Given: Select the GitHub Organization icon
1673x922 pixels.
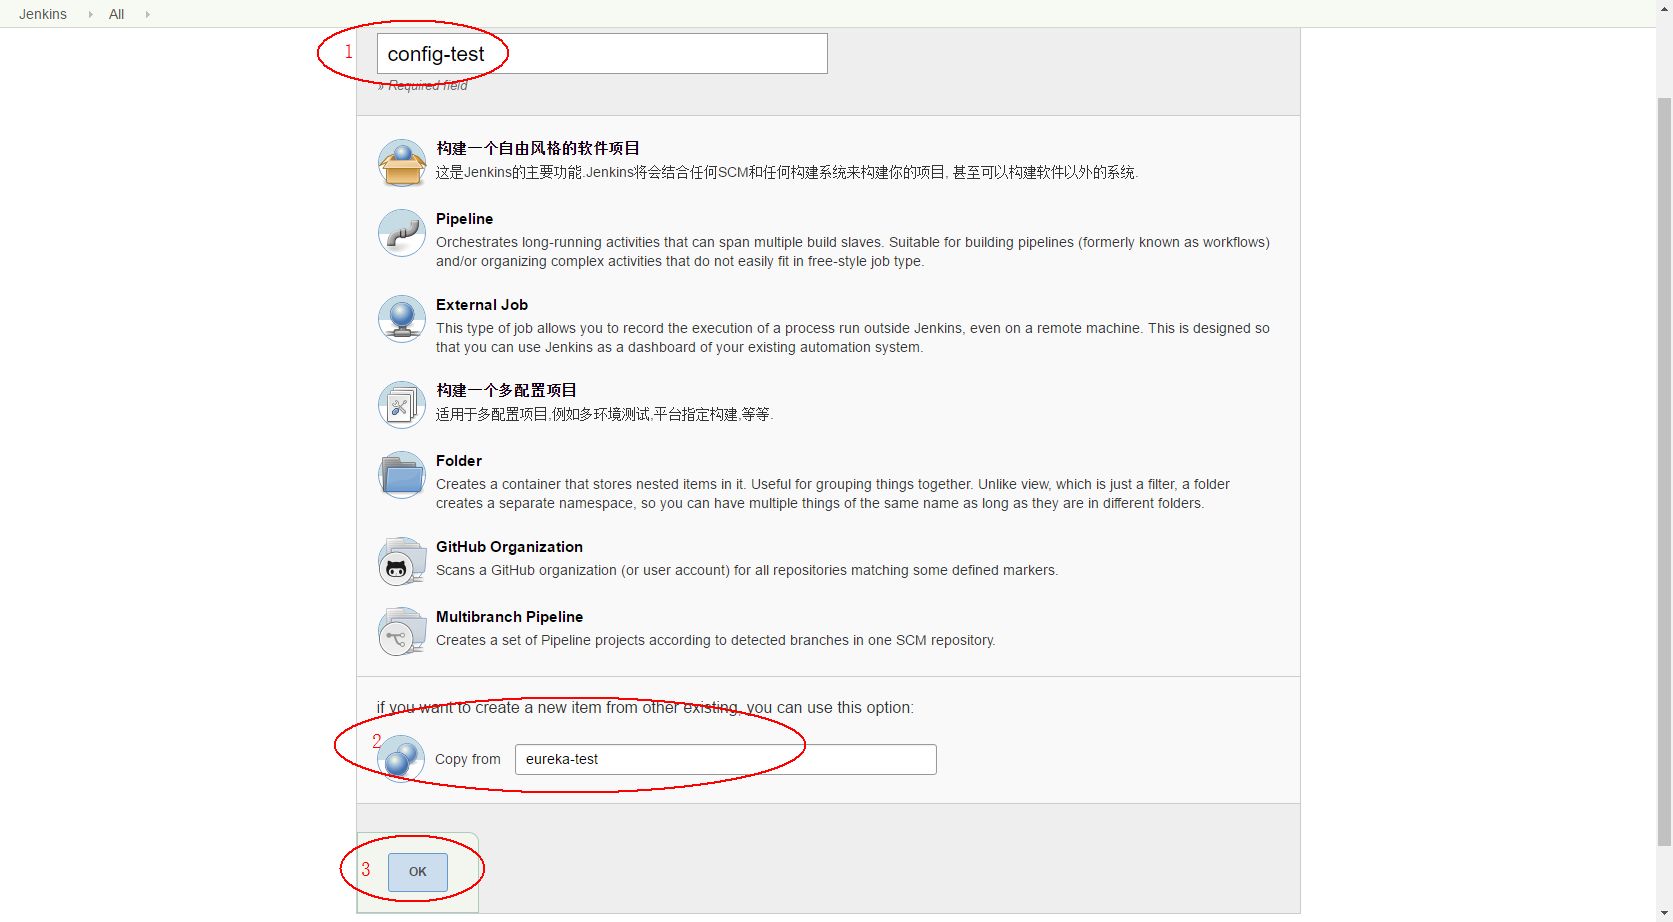Looking at the screenshot, I should tap(402, 561).
